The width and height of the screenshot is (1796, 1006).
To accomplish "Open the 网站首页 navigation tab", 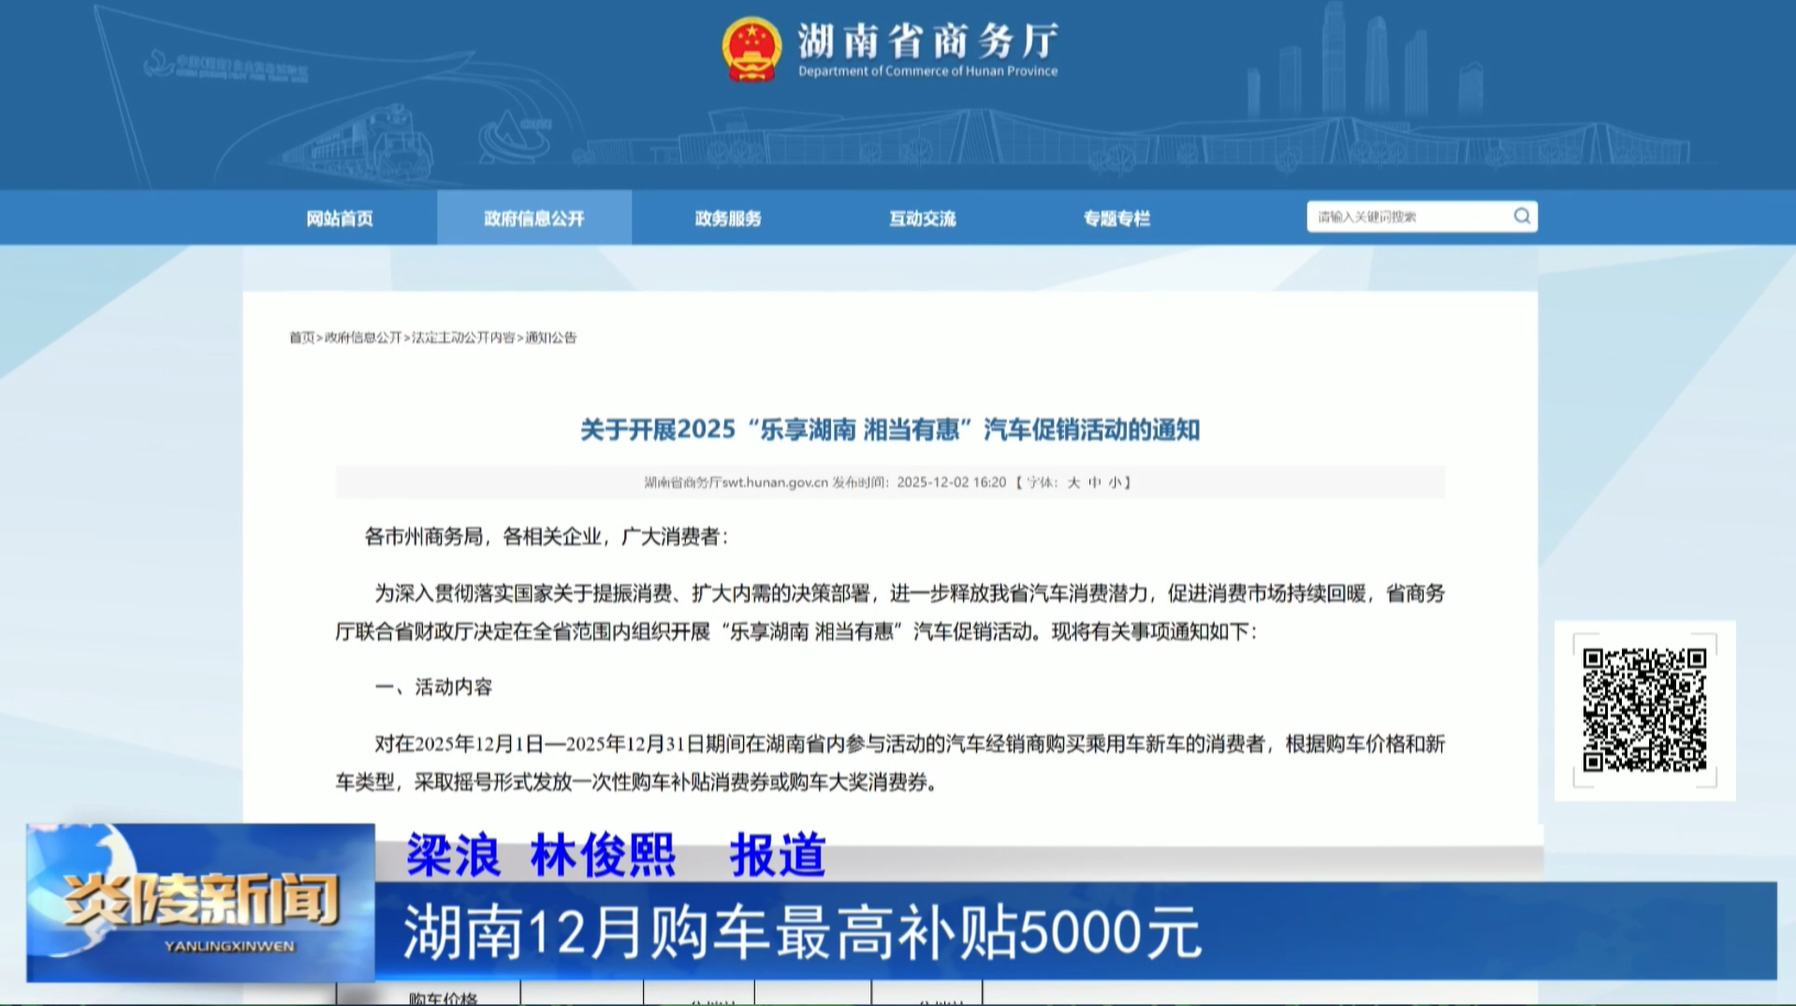I will coord(341,219).
